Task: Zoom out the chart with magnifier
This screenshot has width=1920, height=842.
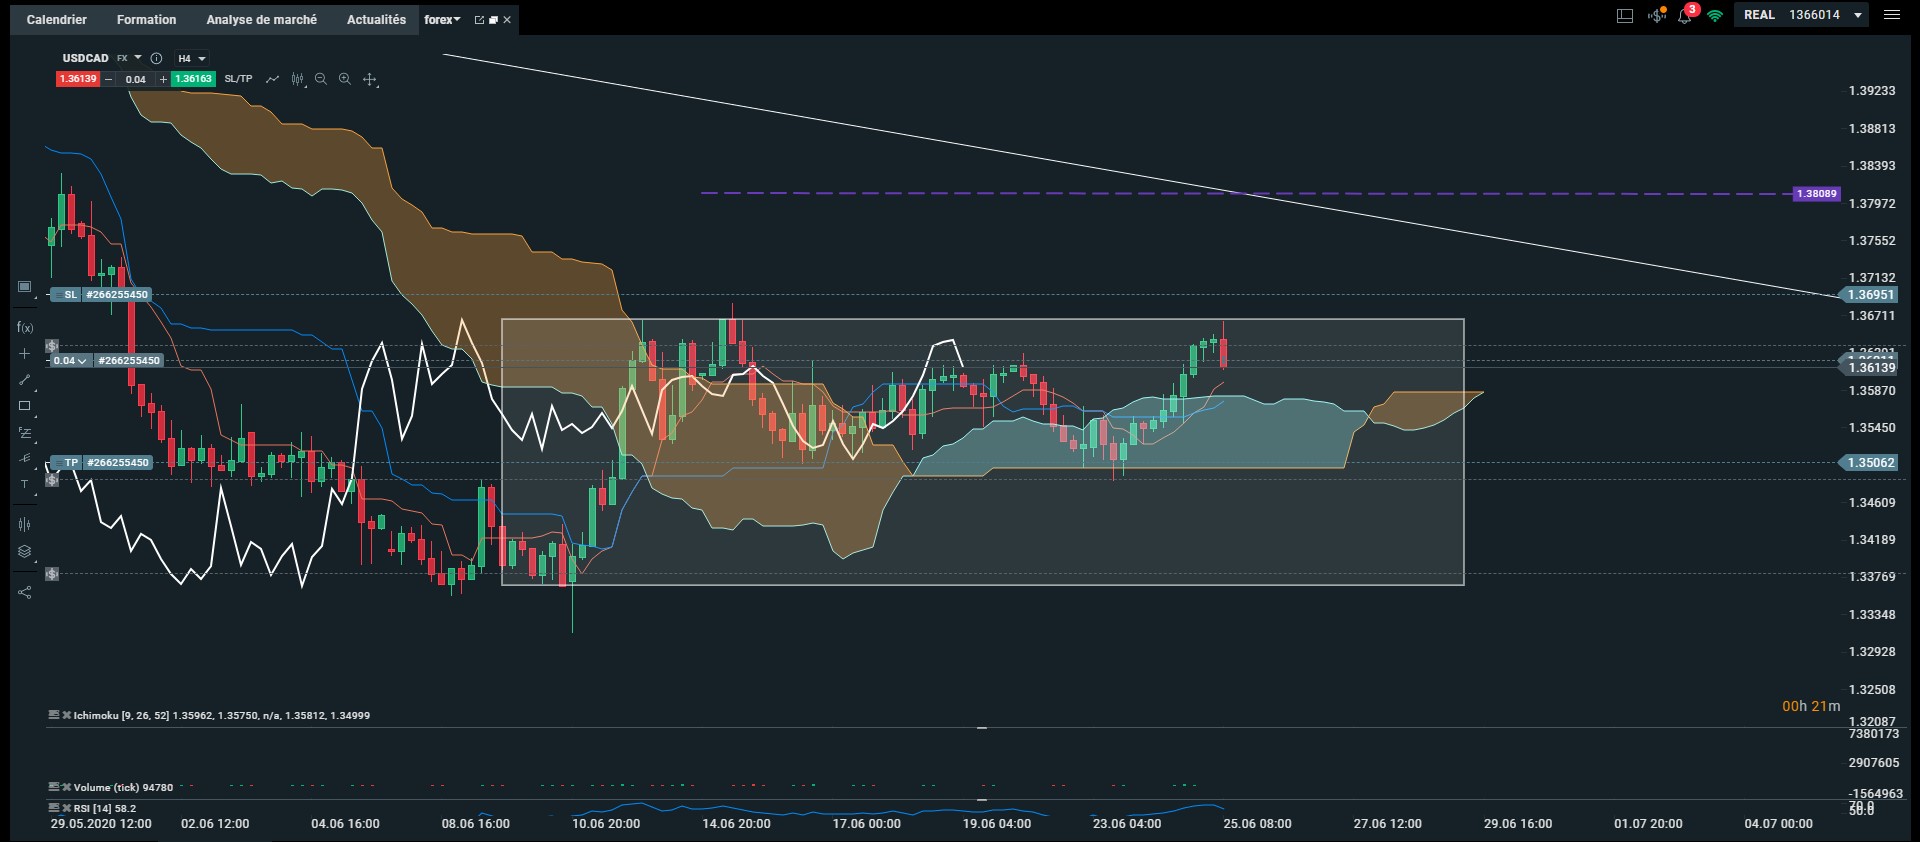Action: pos(321,79)
